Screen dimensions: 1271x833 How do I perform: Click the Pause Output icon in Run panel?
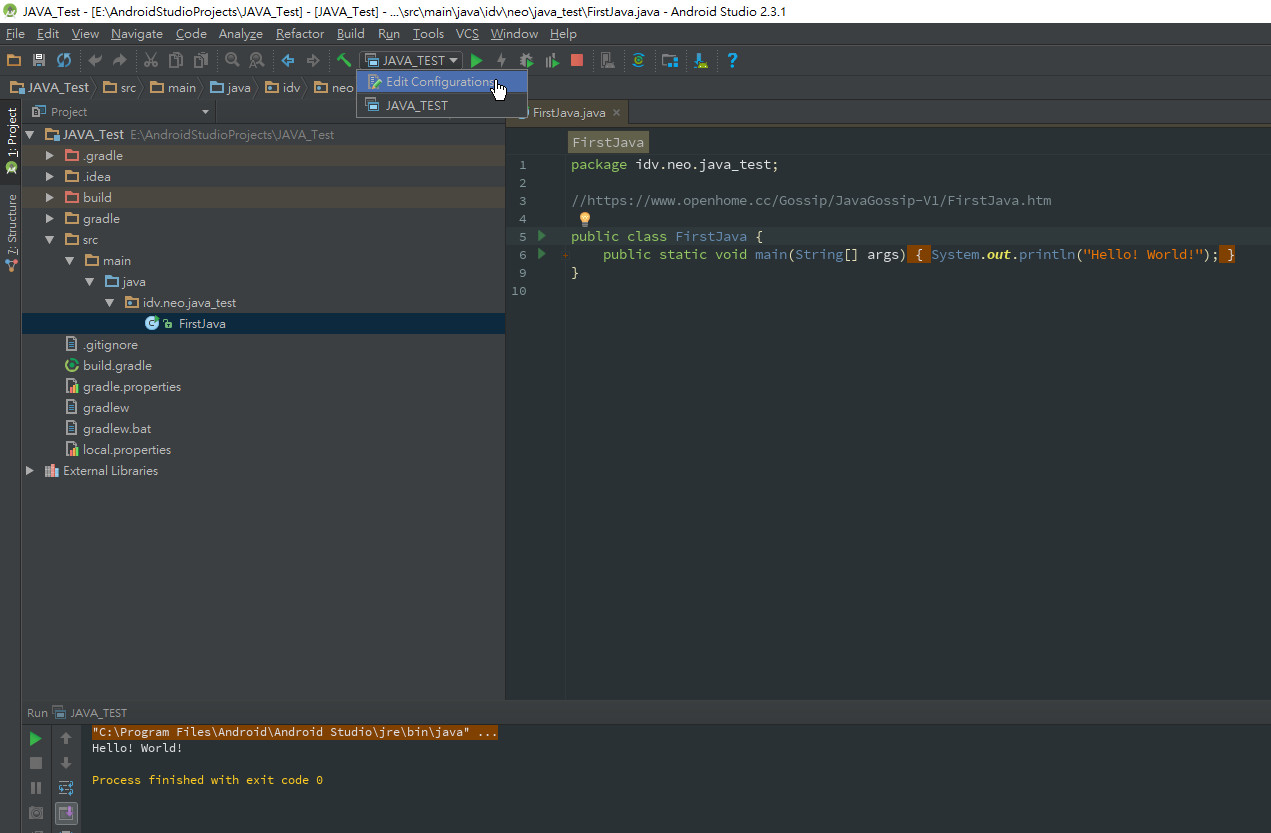pos(36,788)
